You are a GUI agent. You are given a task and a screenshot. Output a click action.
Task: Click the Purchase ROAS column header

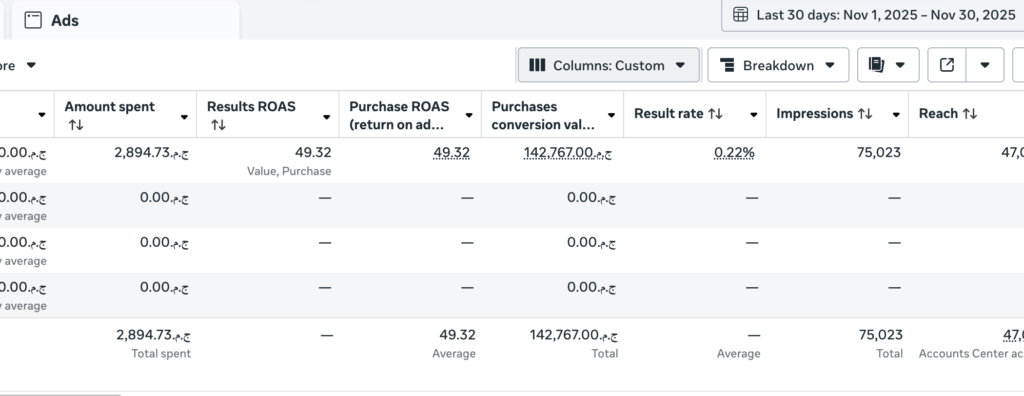[399, 115]
